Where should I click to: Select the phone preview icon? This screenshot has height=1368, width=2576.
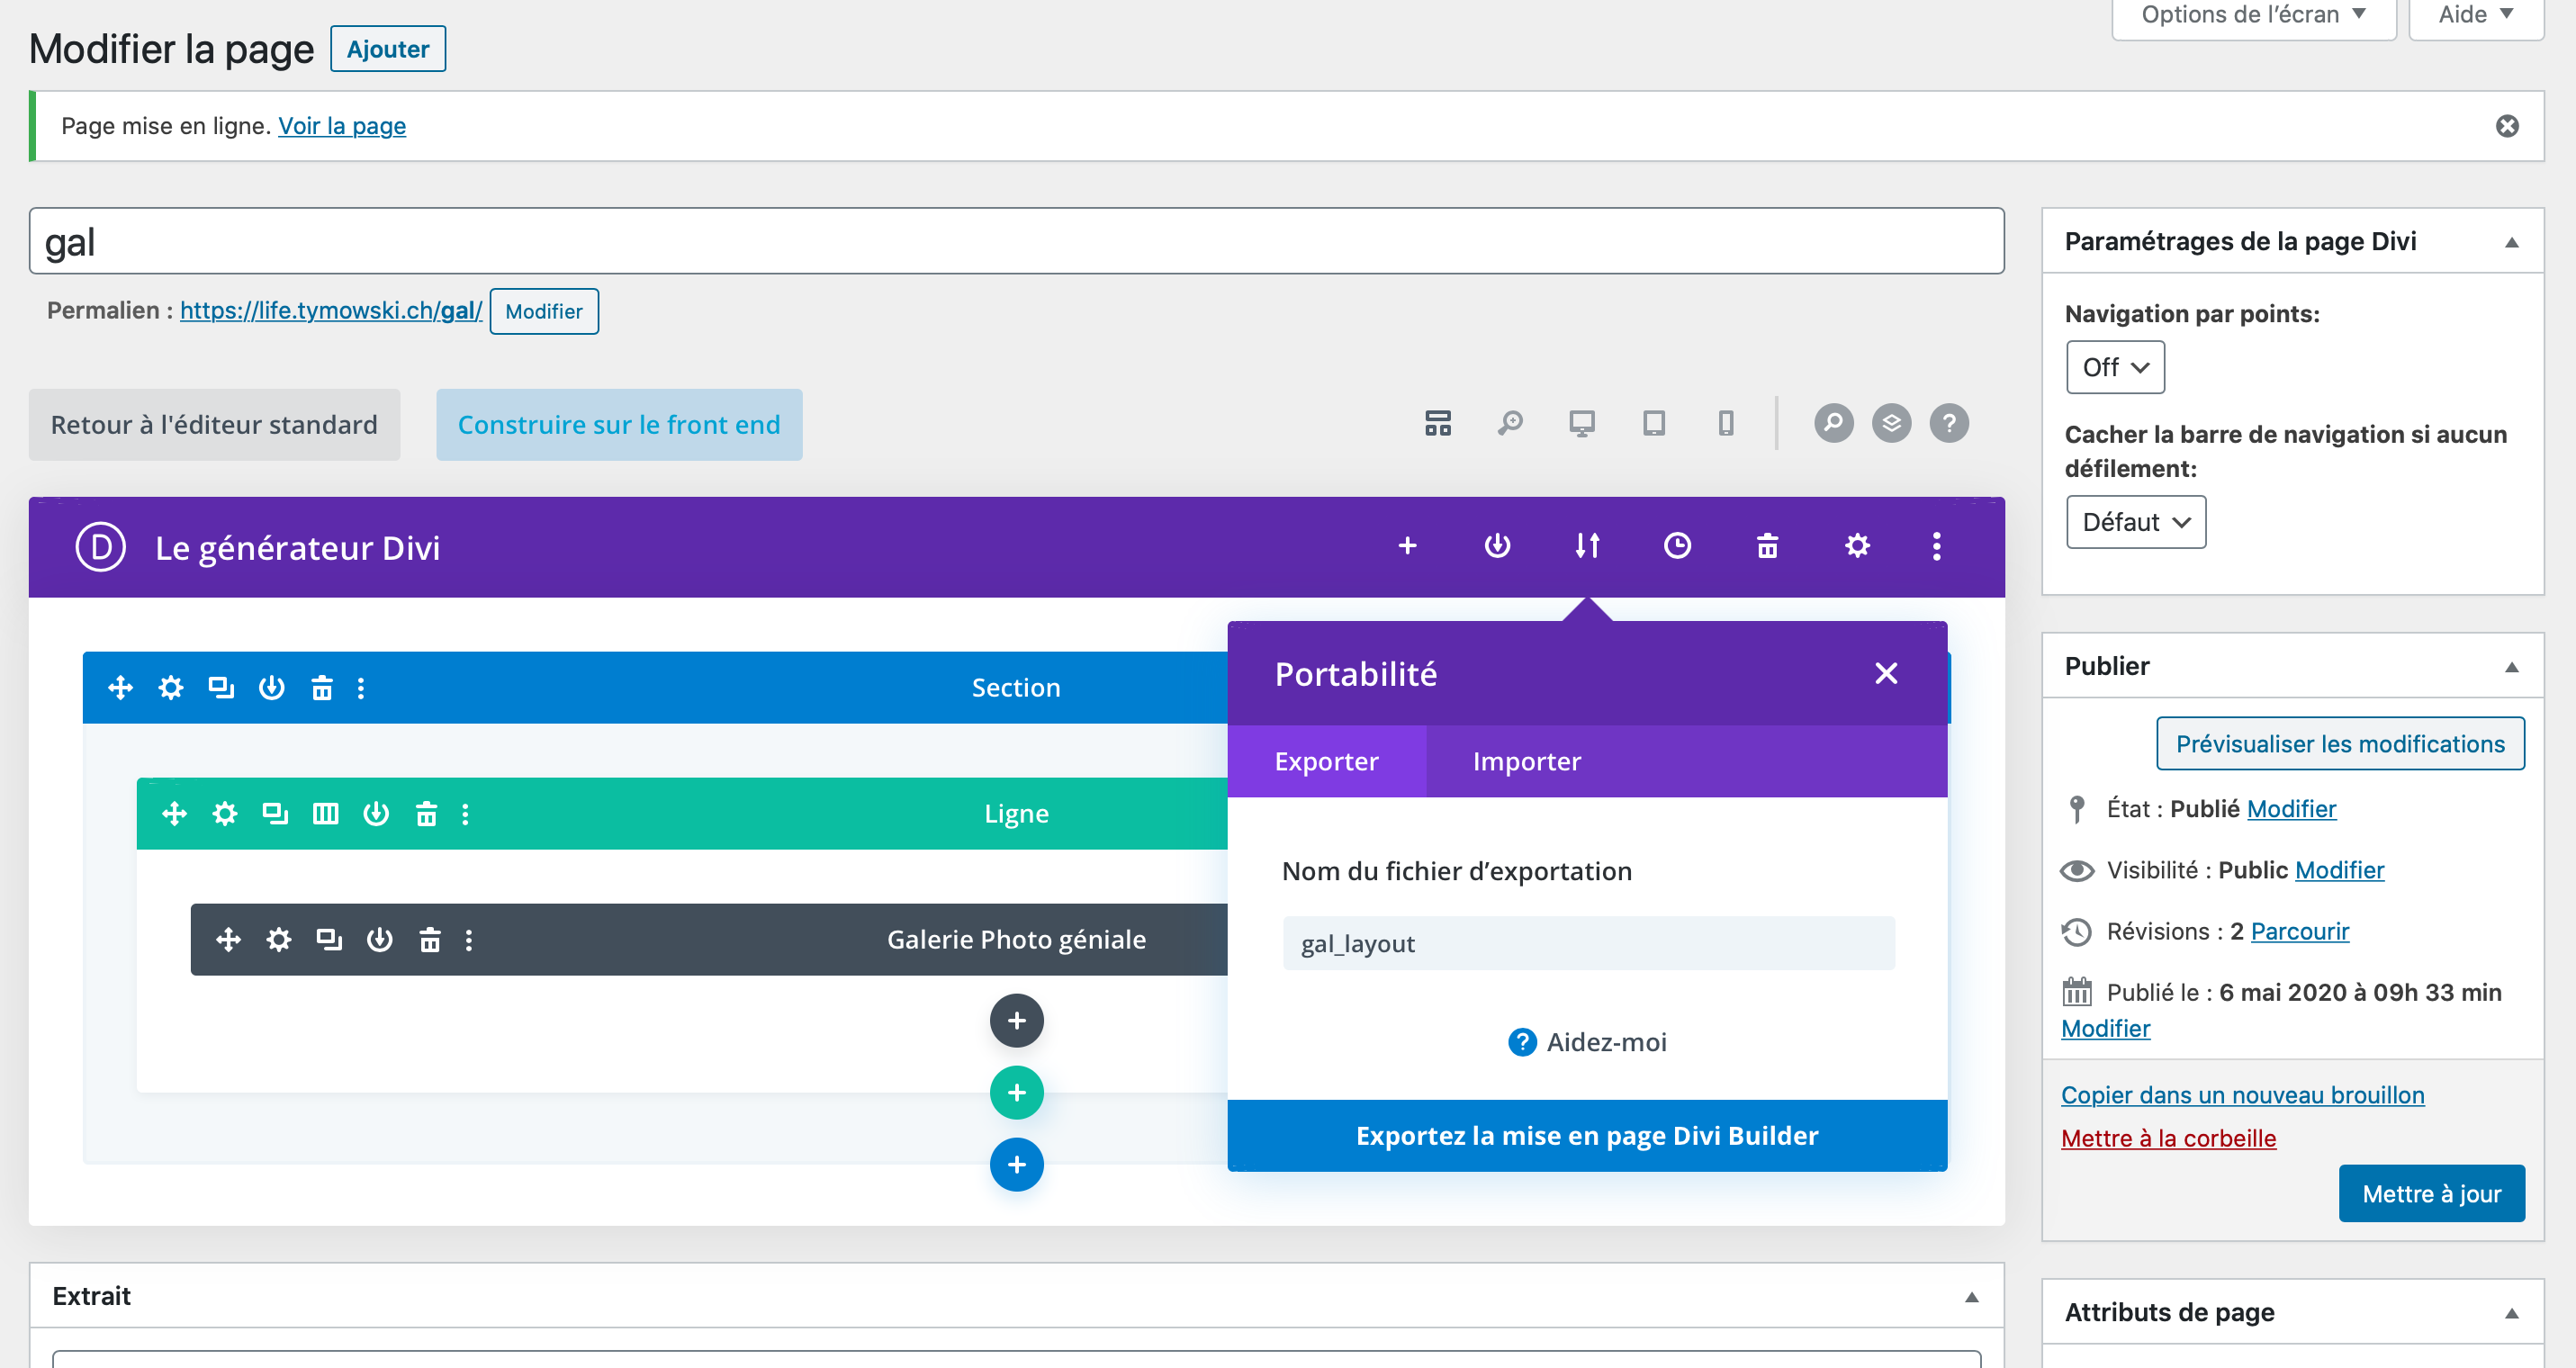(1725, 423)
